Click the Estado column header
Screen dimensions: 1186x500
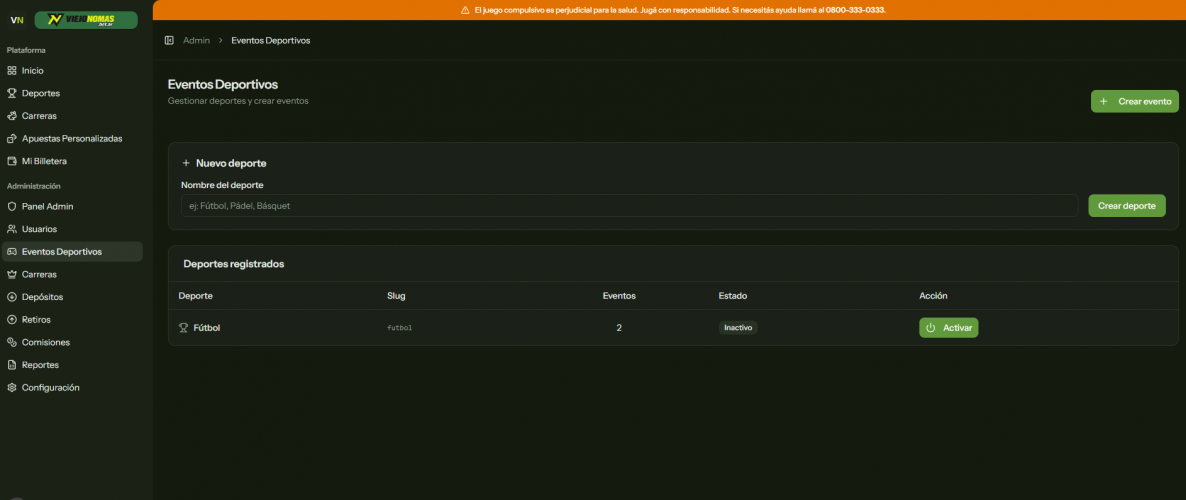[733, 295]
